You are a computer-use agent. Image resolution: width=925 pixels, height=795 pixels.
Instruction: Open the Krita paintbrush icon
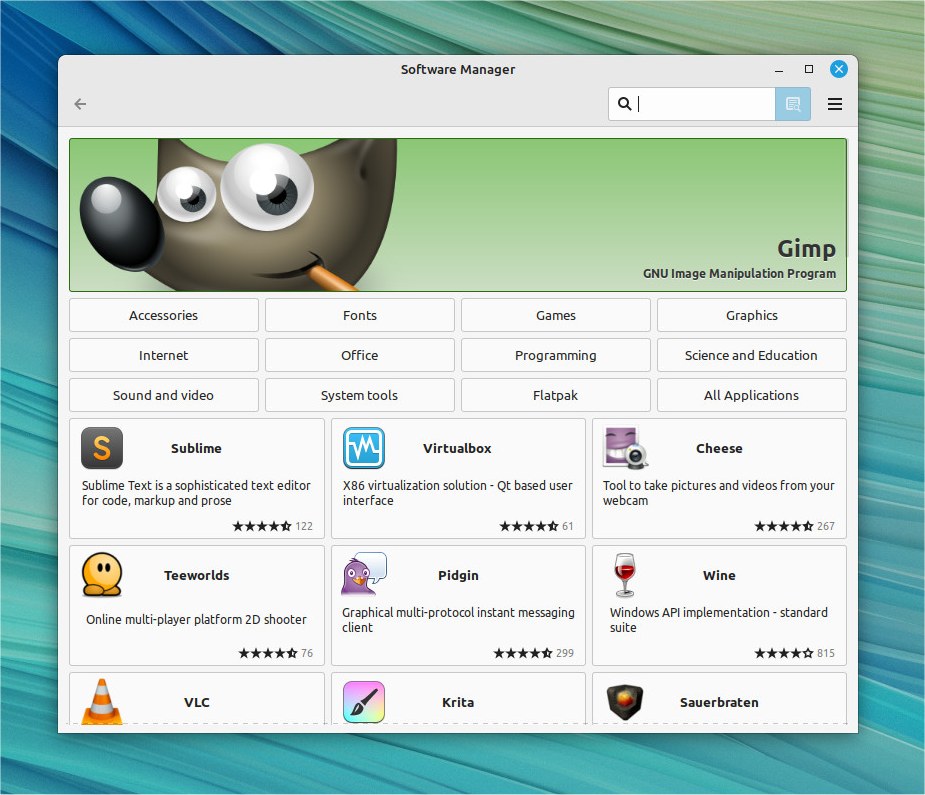point(364,701)
